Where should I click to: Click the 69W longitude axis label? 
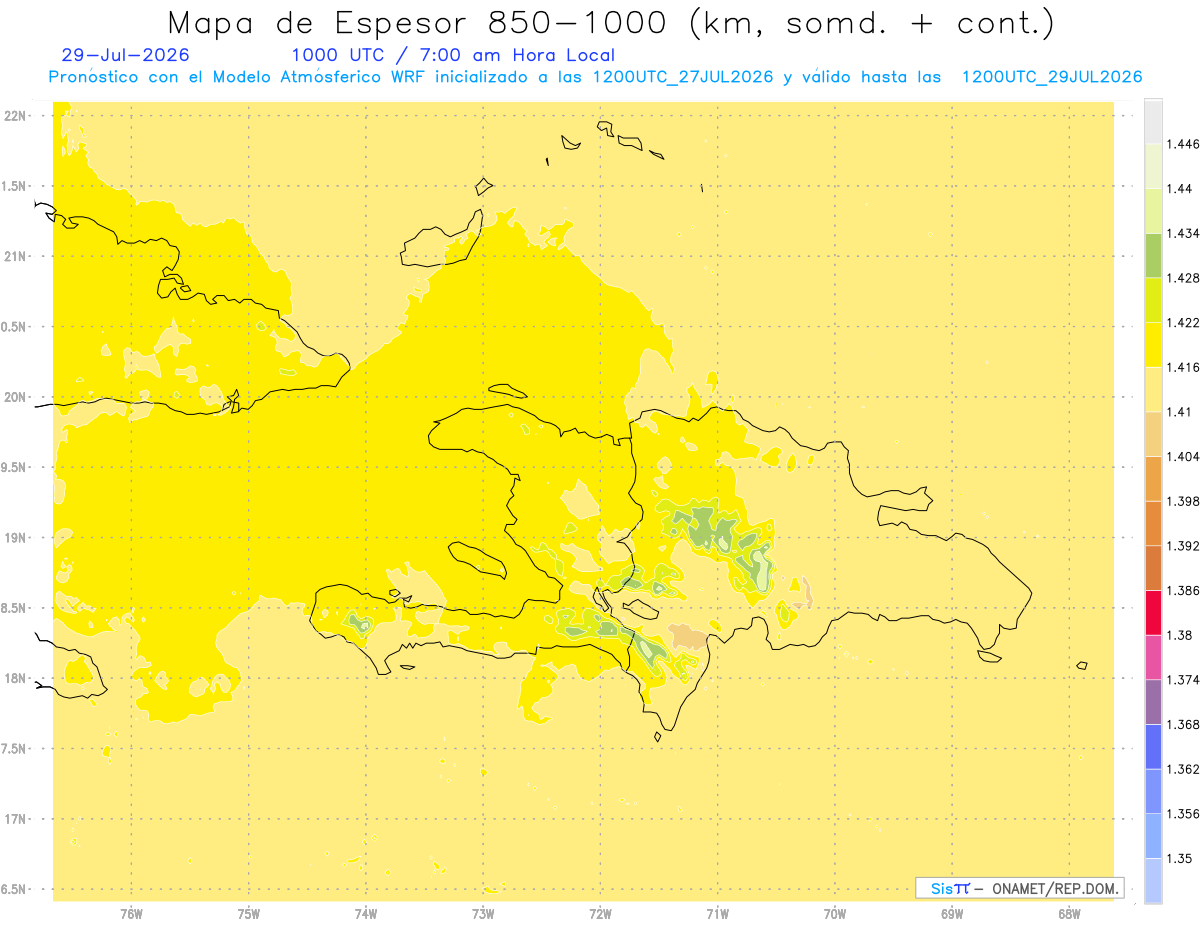click(952, 914)
